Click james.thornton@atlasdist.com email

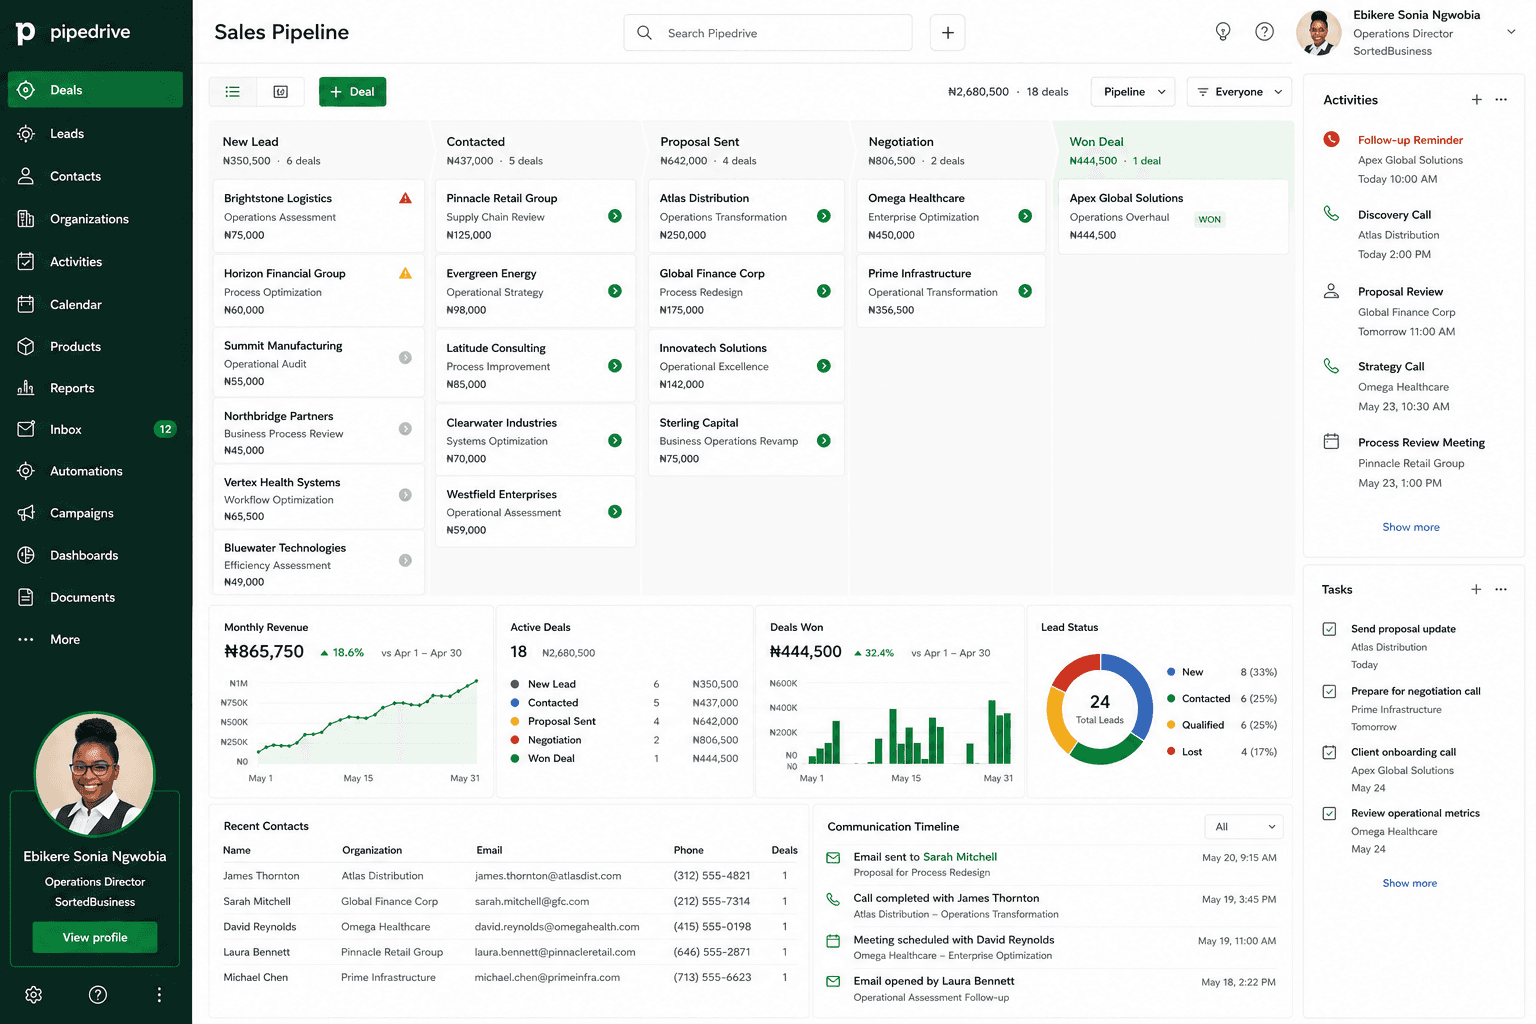click(548, 876)
